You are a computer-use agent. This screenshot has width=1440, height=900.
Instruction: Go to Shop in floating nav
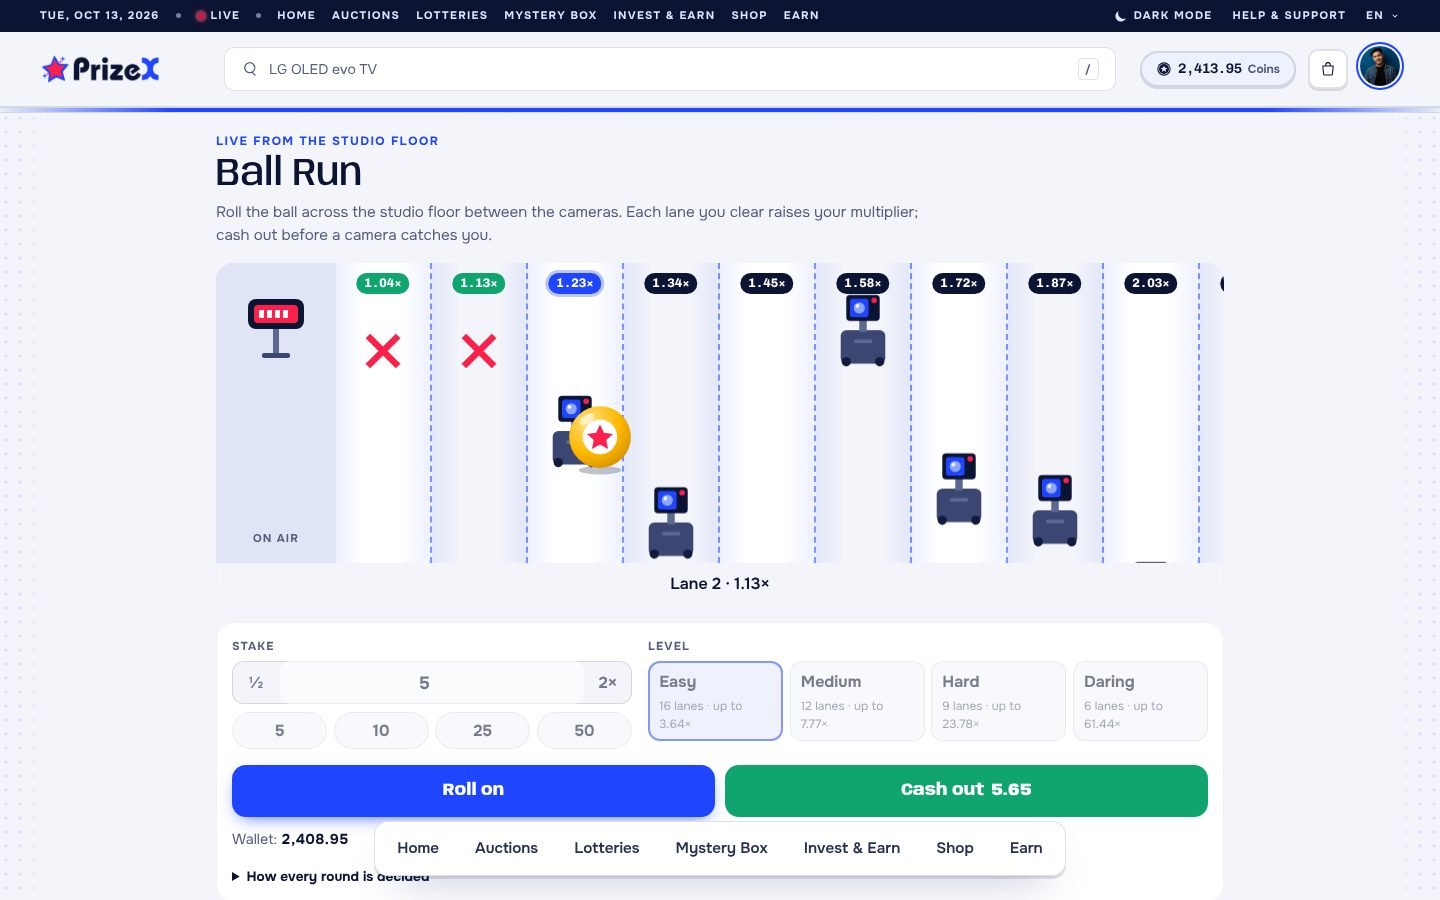point(955,848)
